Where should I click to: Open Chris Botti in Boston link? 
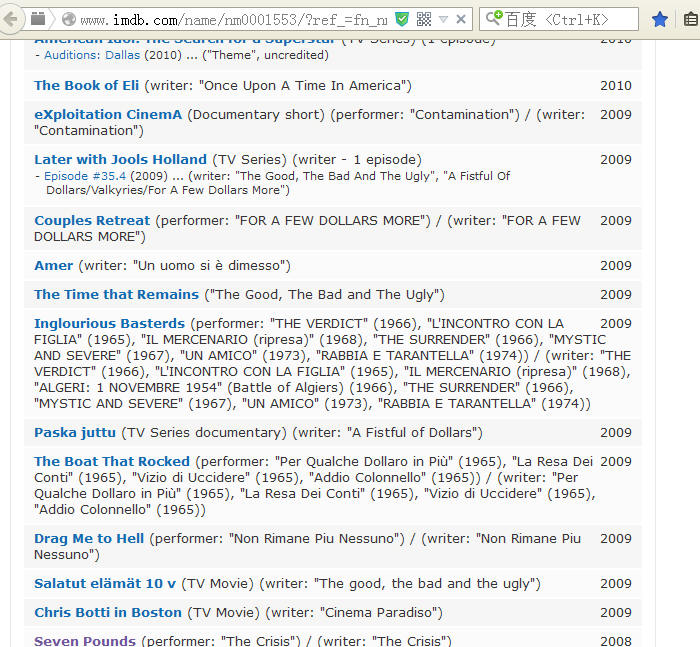point(108,613)
